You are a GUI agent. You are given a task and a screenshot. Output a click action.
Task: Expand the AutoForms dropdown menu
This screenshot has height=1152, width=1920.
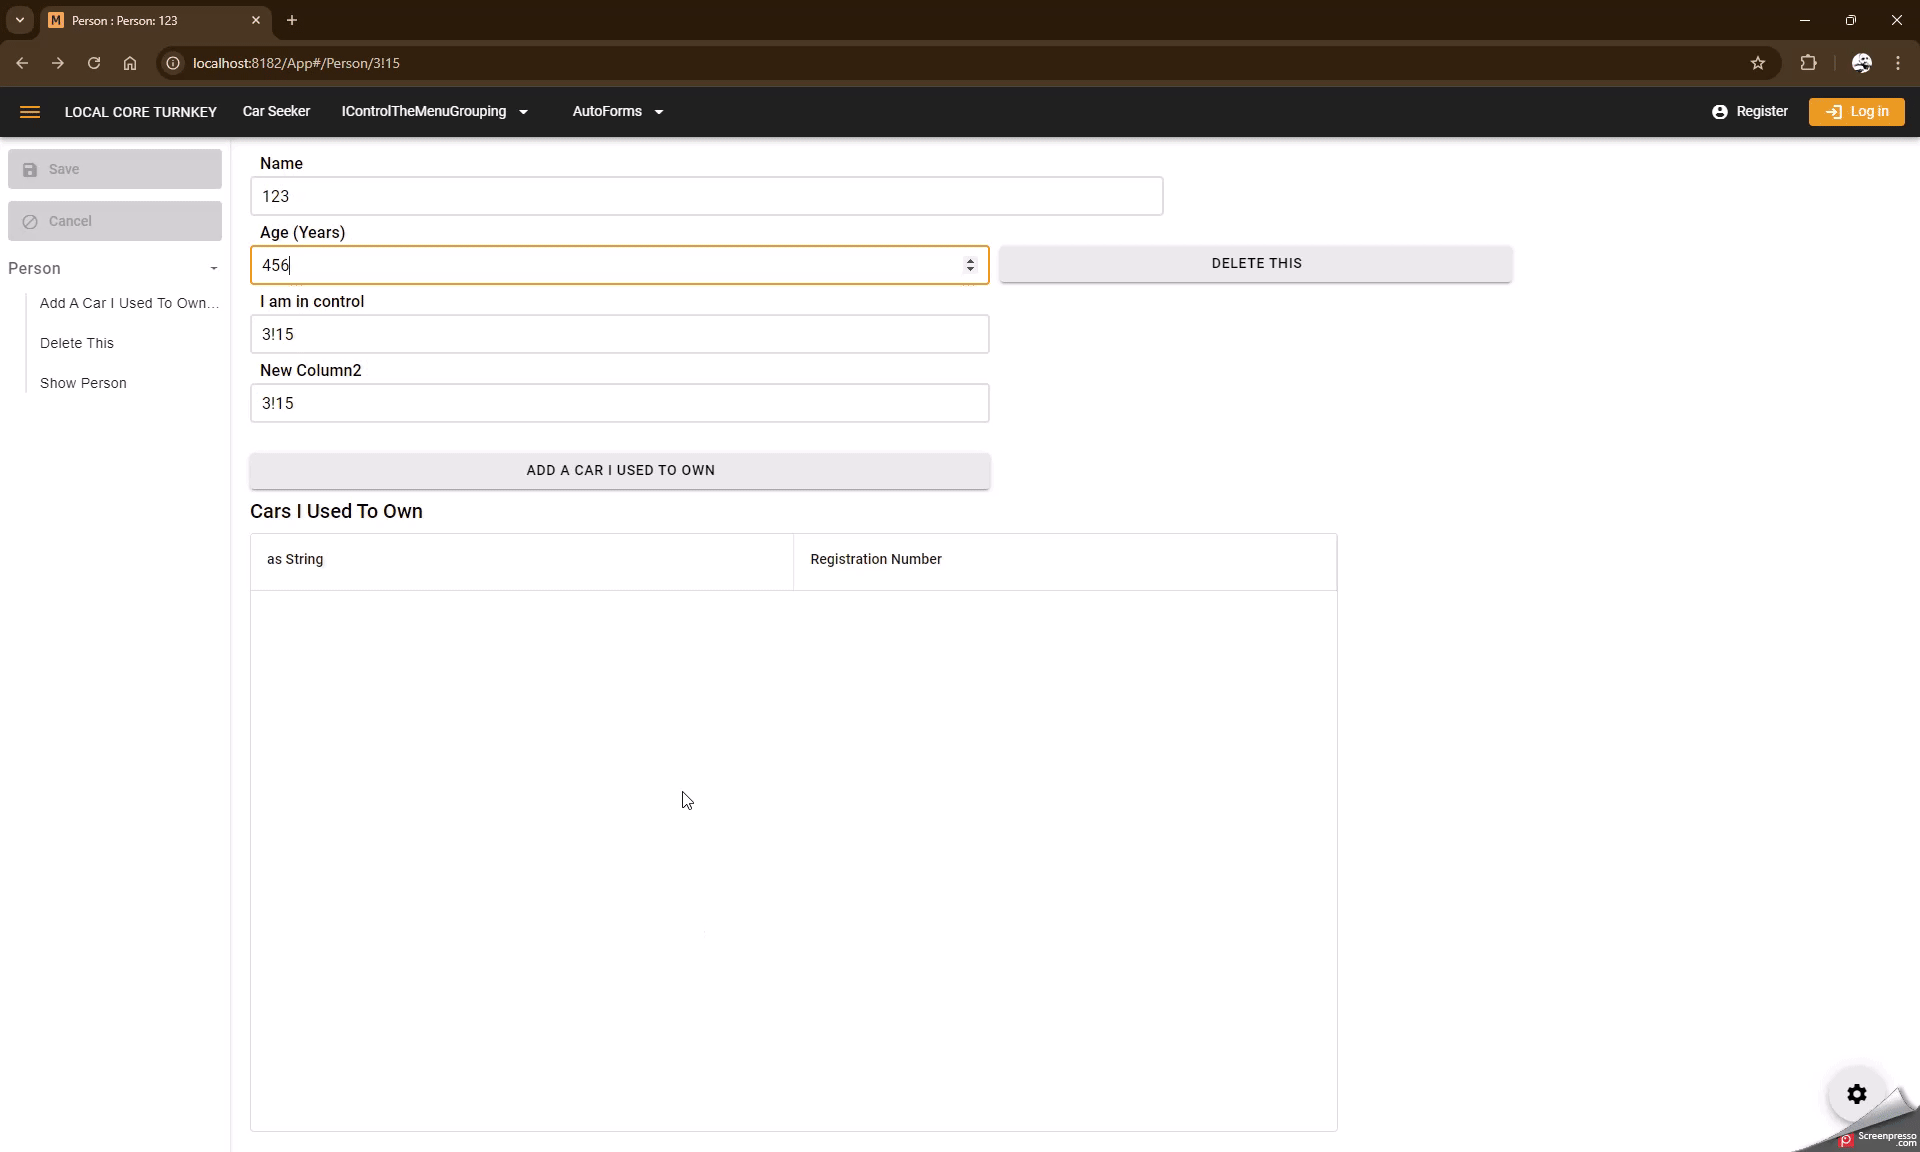point(617,112)
